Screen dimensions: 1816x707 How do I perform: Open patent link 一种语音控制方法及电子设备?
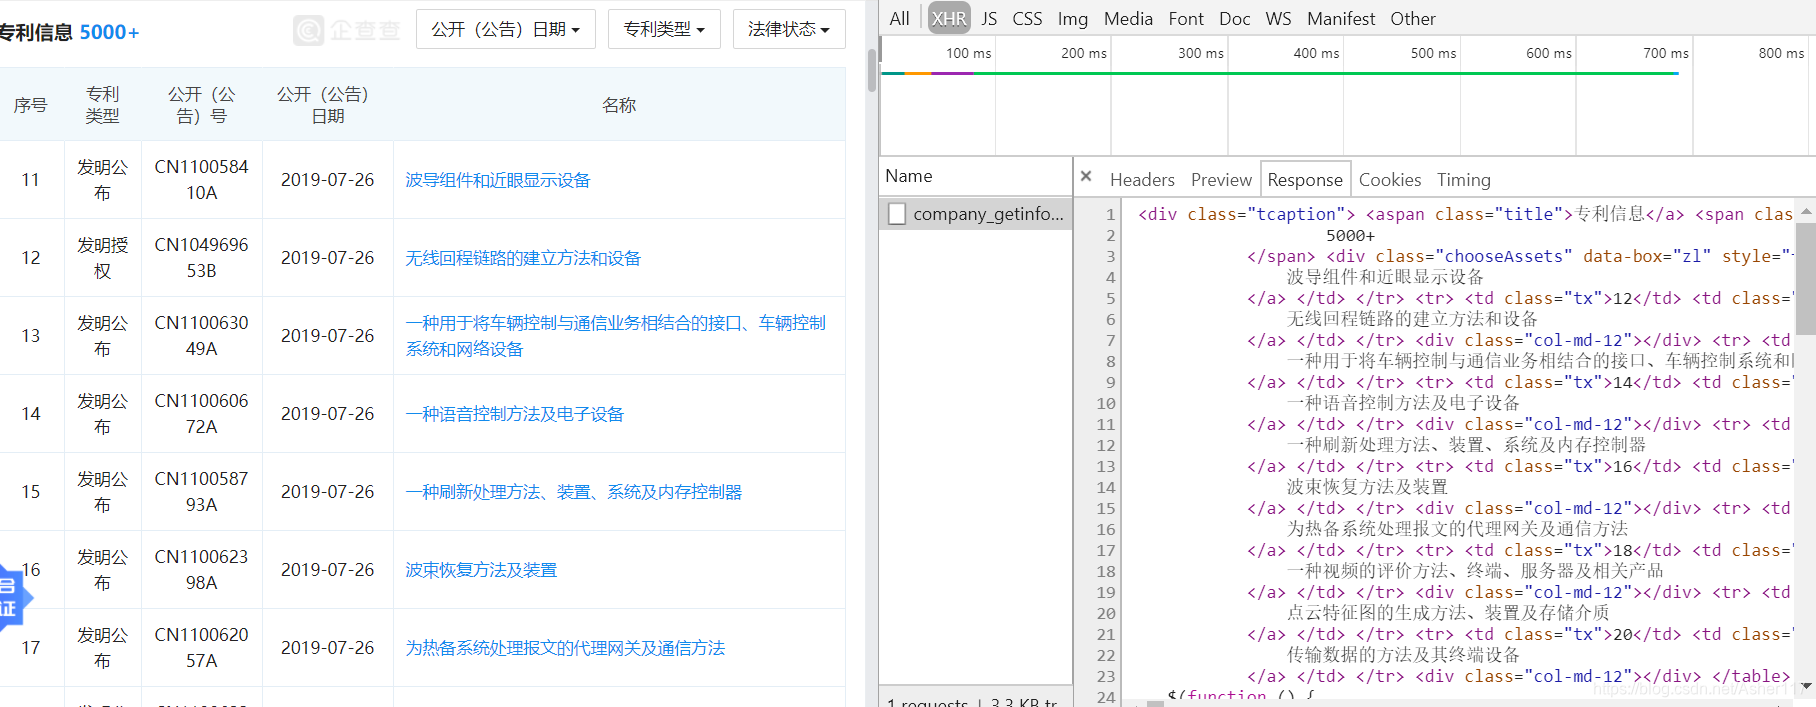point(514,414)
